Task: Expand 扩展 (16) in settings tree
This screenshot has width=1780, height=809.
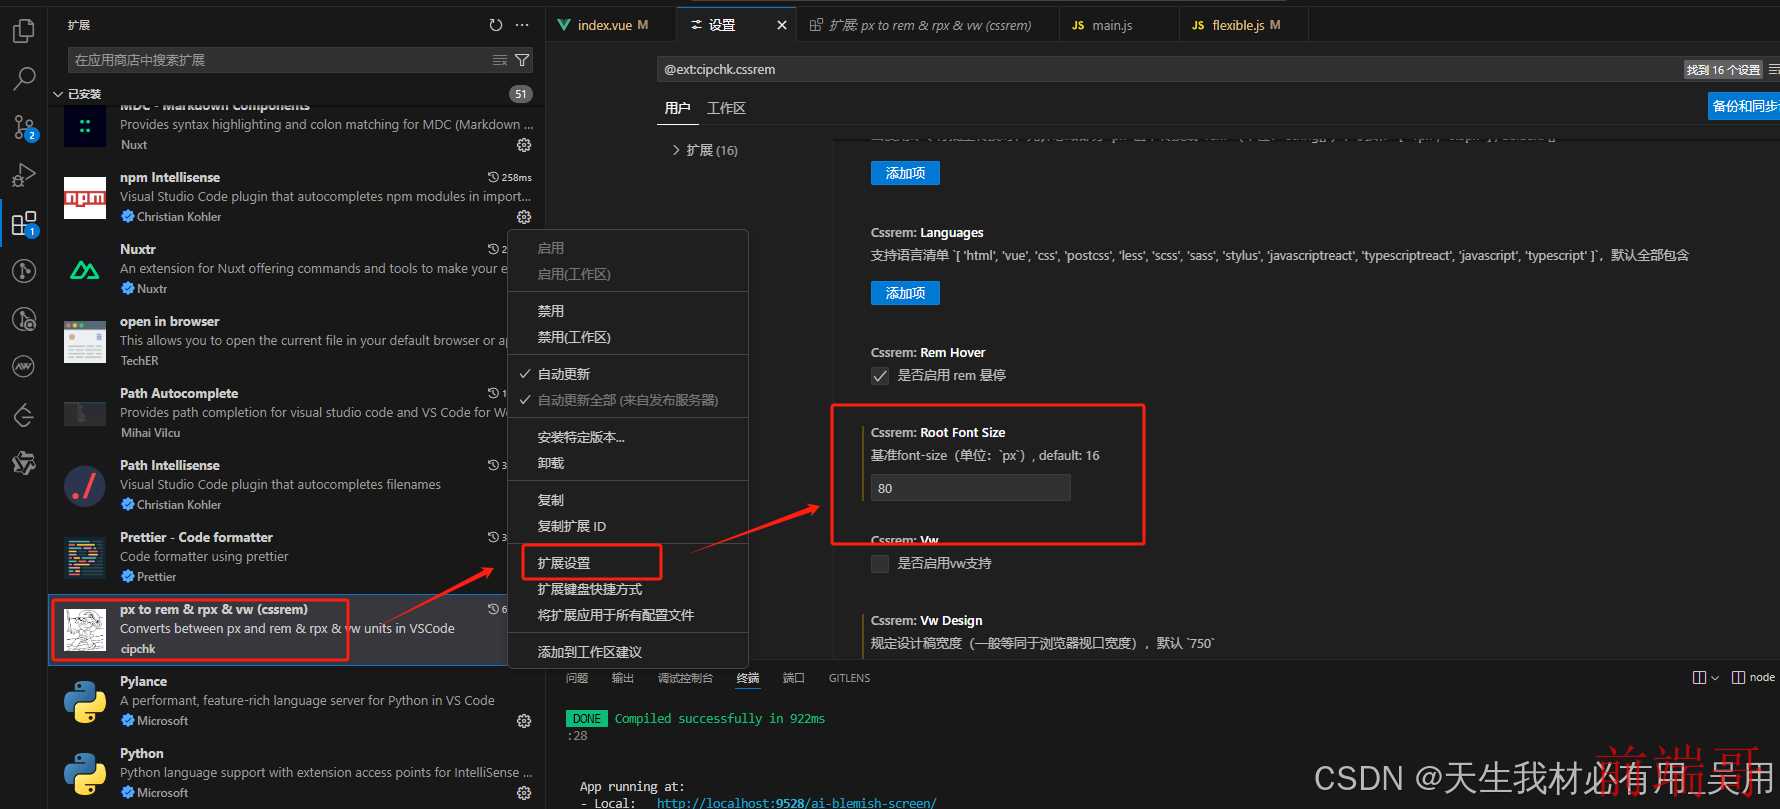Action: [x=705, y=150]
